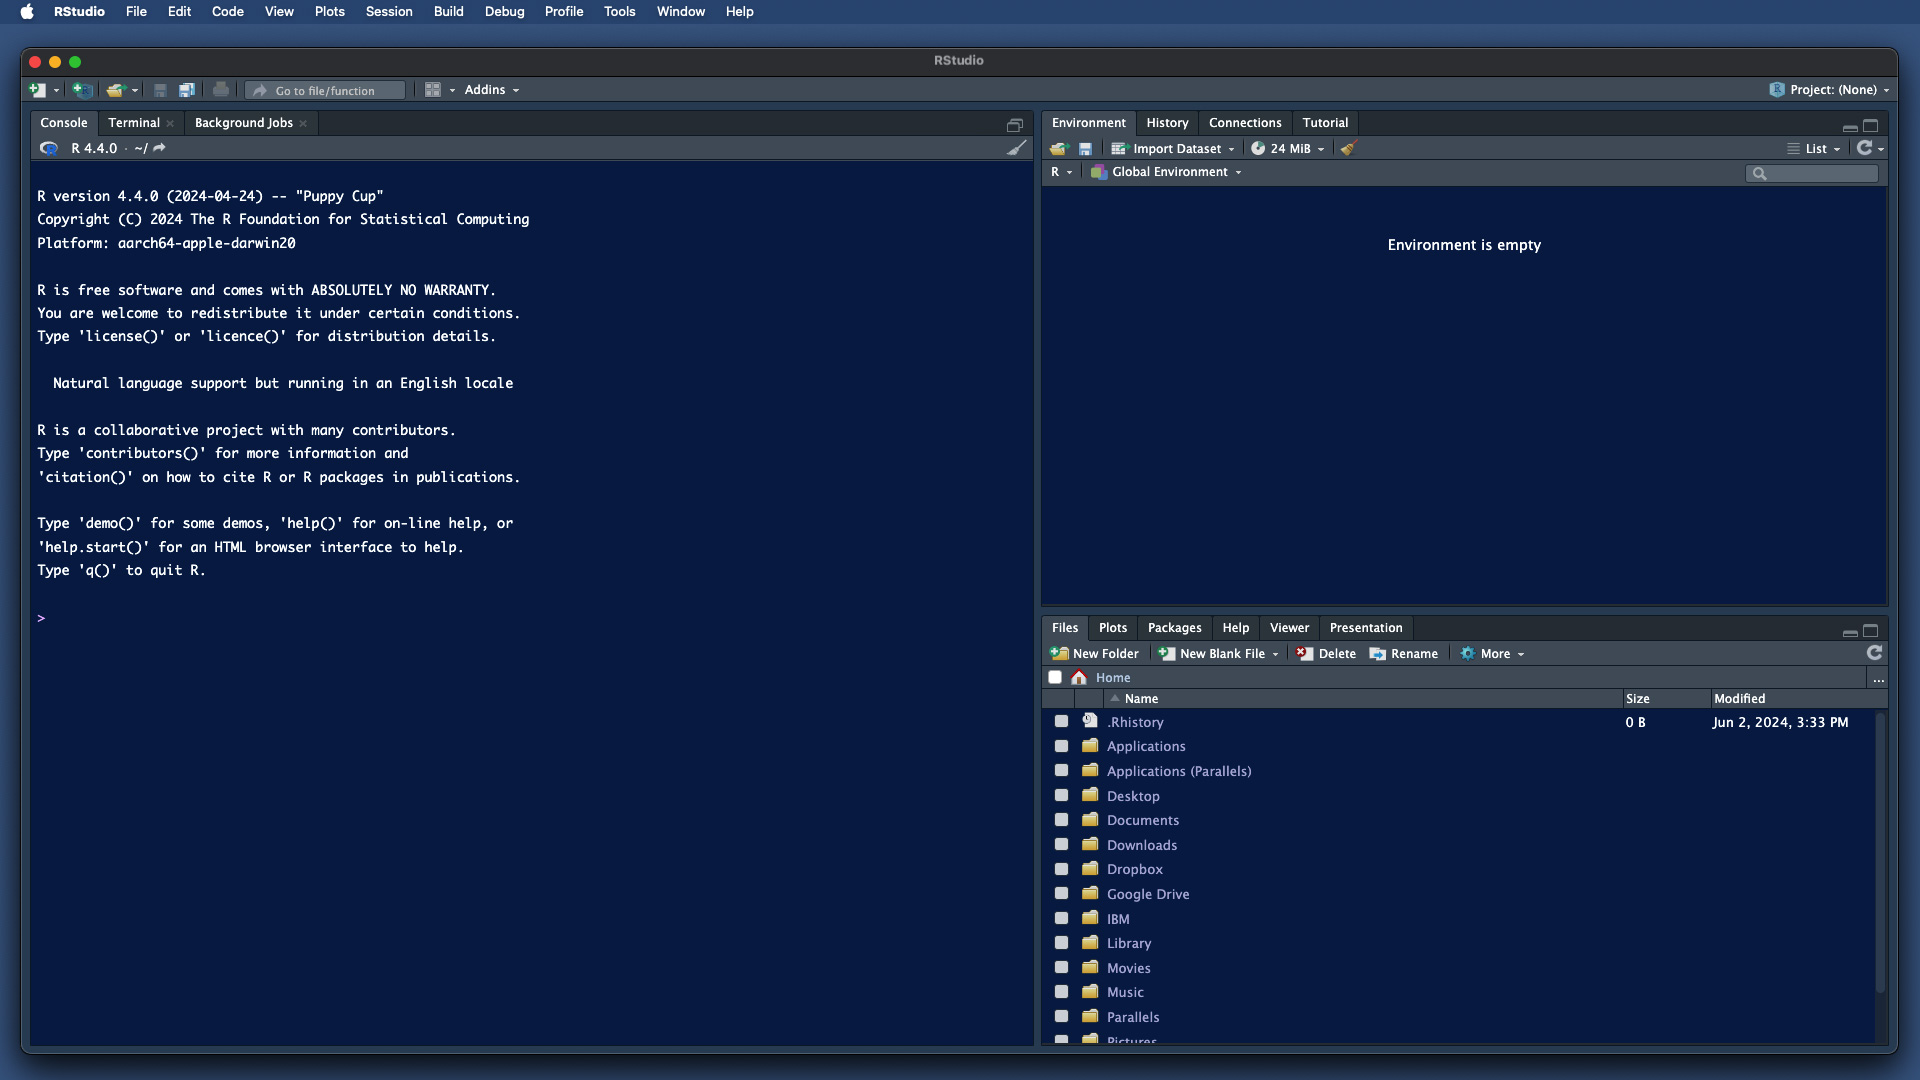Toggle the Background Jobs tab
1920x1080 pixels.
(x=243, y=121)
